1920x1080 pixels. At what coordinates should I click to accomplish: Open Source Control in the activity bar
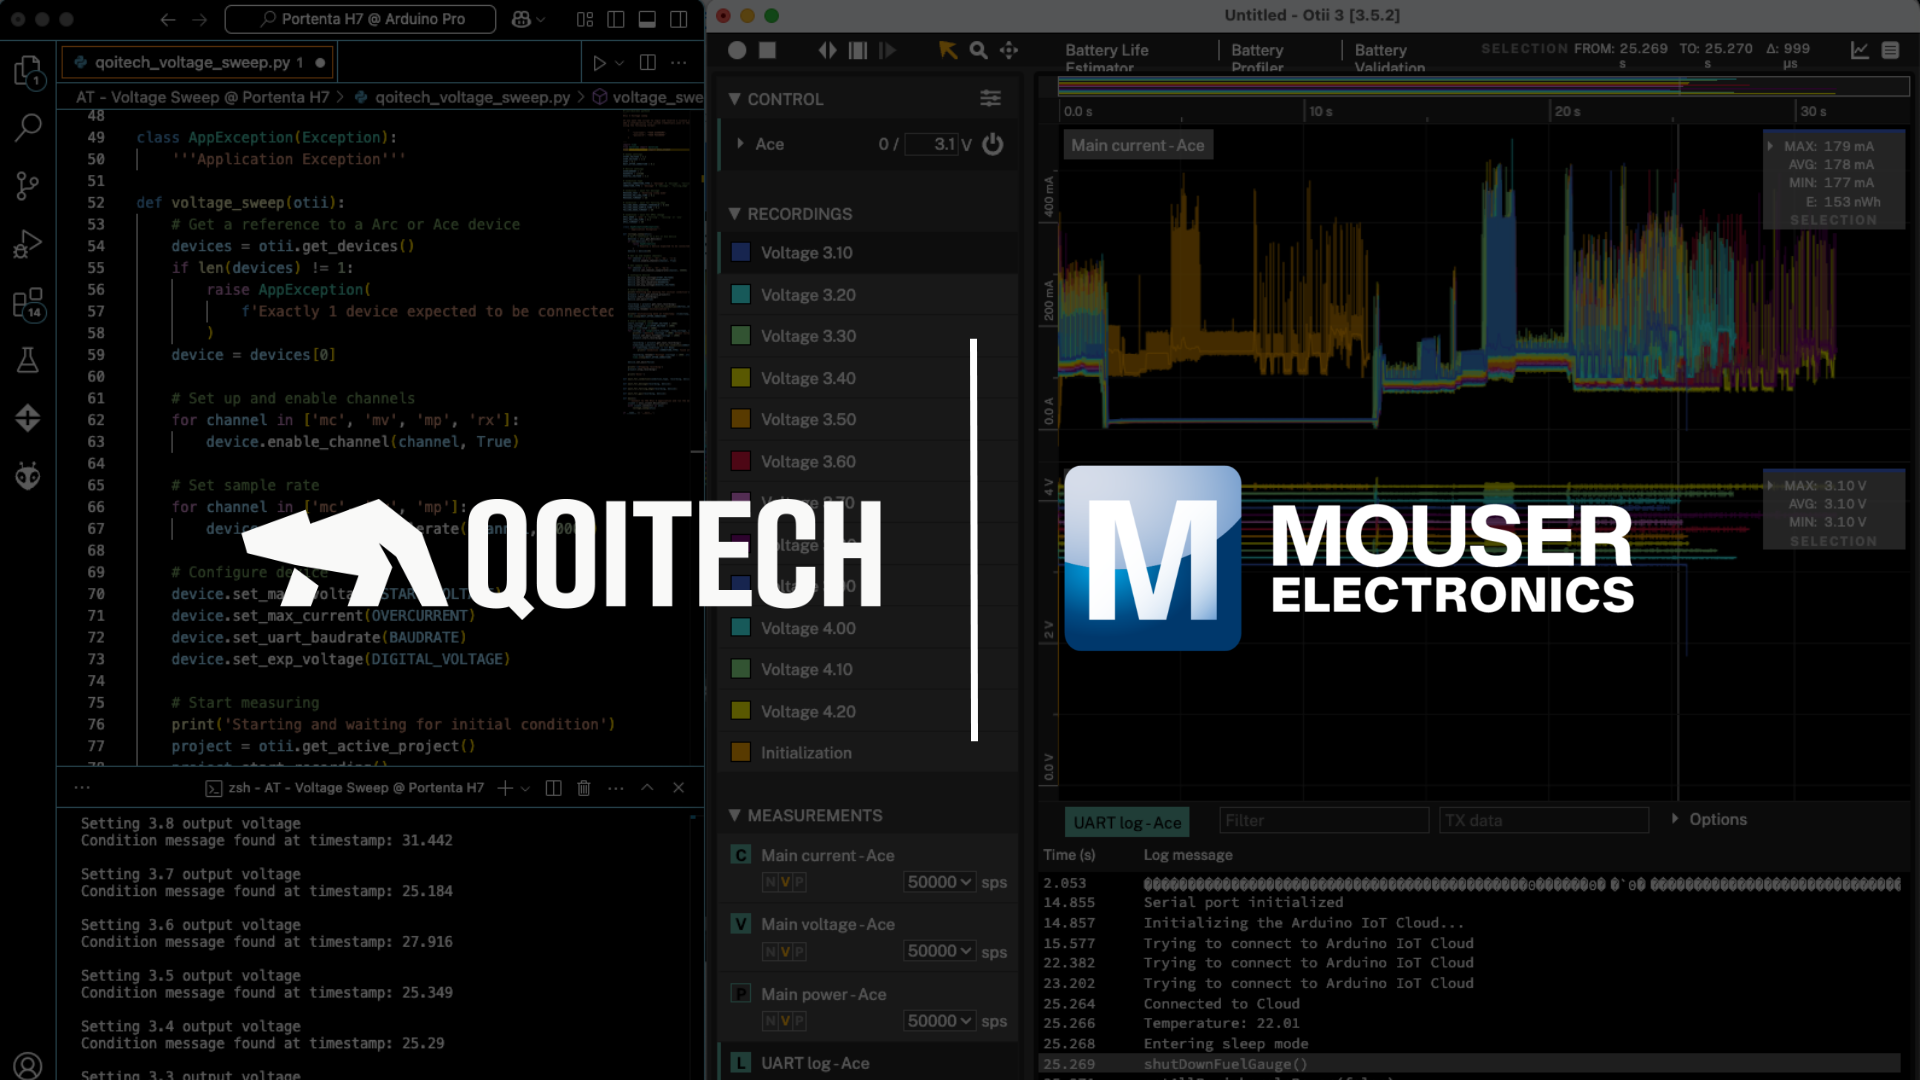pyautogui.click(x=28, y=185)
